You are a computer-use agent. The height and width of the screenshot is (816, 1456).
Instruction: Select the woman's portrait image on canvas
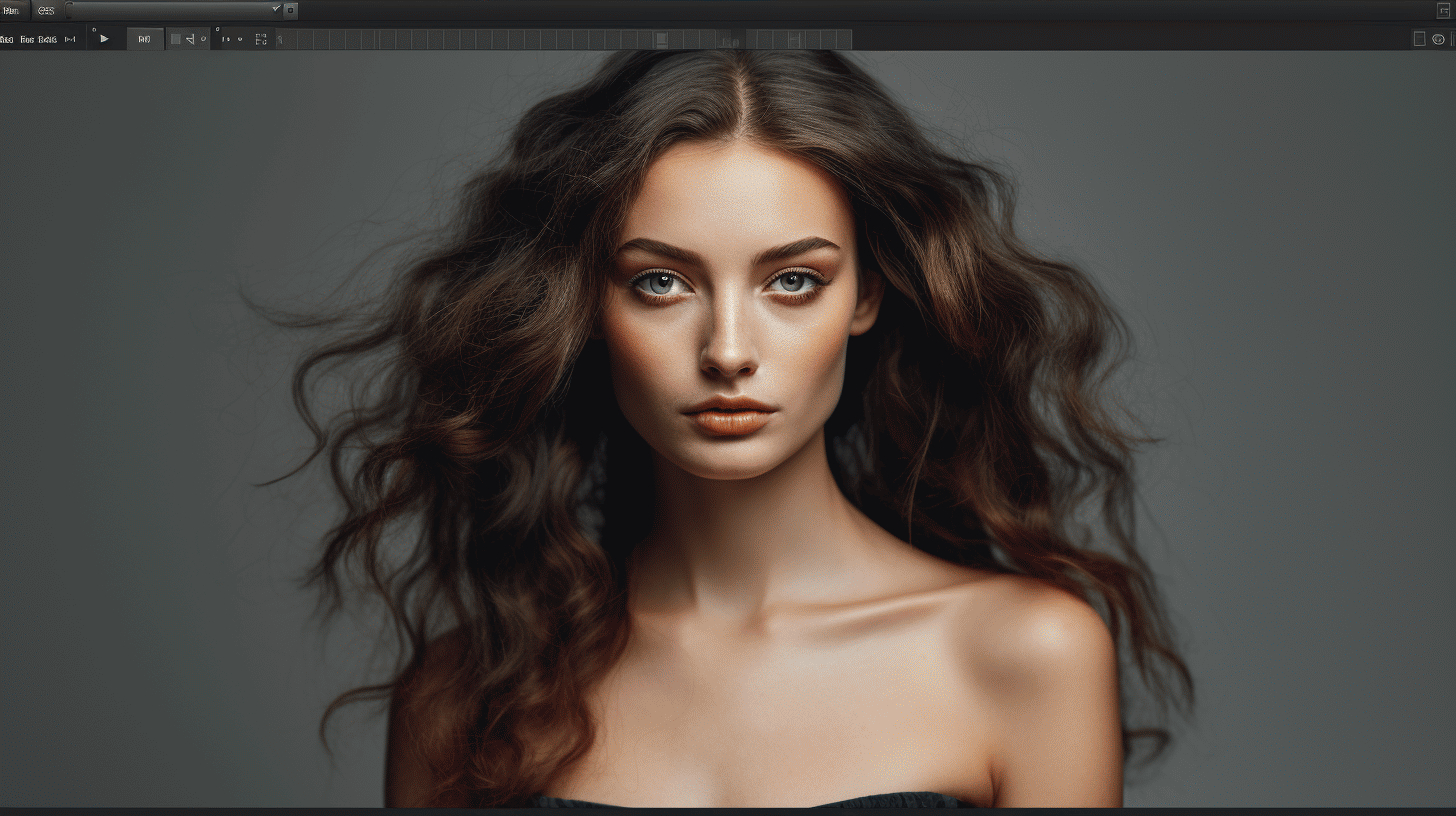point(728,429)
